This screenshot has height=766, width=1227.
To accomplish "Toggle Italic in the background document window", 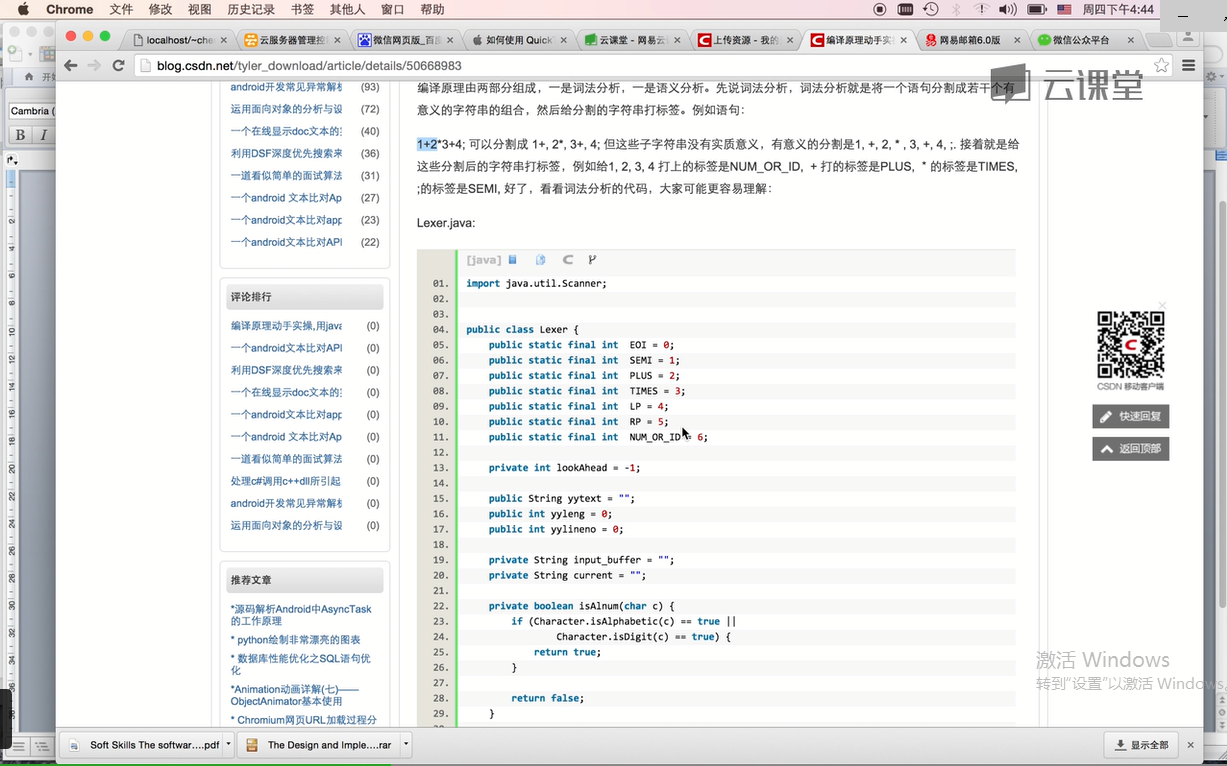I will point(42,135).
